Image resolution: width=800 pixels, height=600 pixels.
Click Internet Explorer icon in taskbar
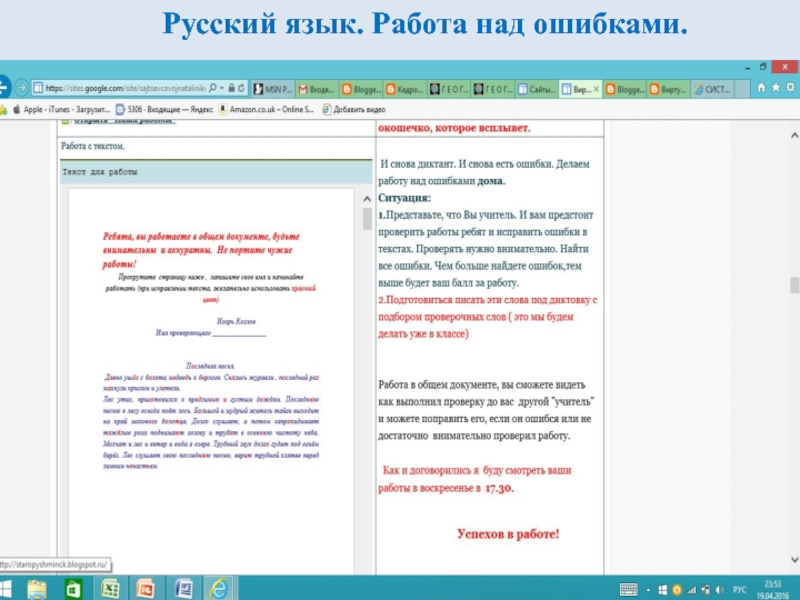point(219,587)
